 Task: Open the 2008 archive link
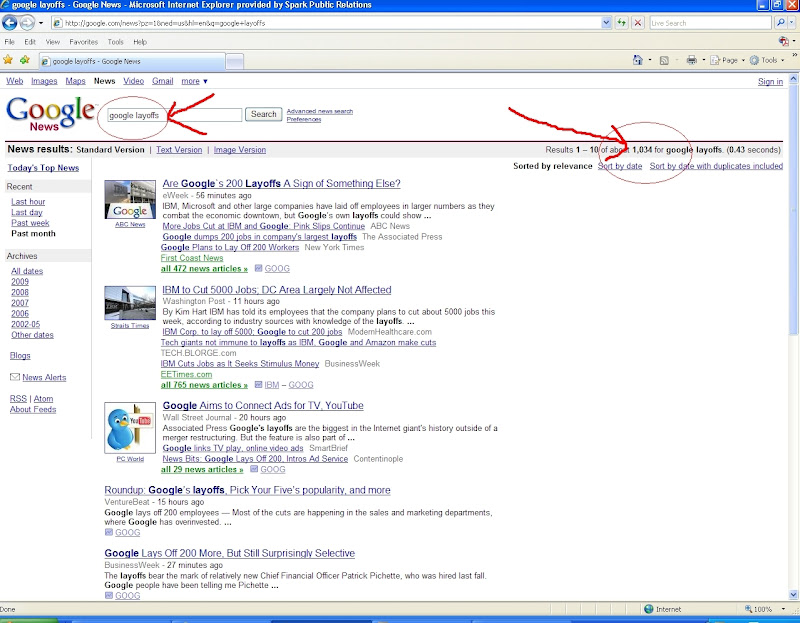pos(20,292)
